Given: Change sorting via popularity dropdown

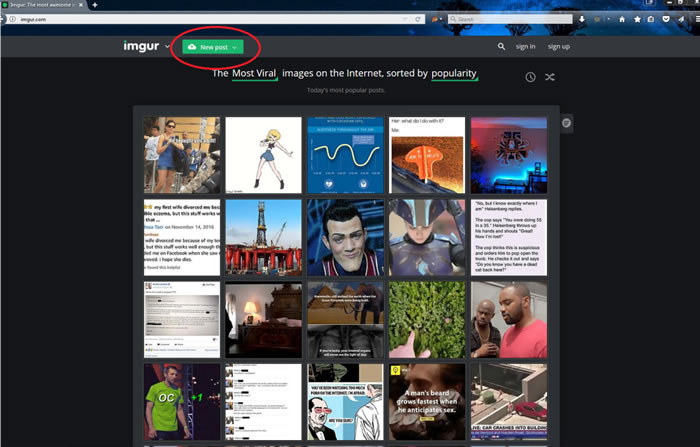Looking at the screenshot, I should (x=454, y=74).
